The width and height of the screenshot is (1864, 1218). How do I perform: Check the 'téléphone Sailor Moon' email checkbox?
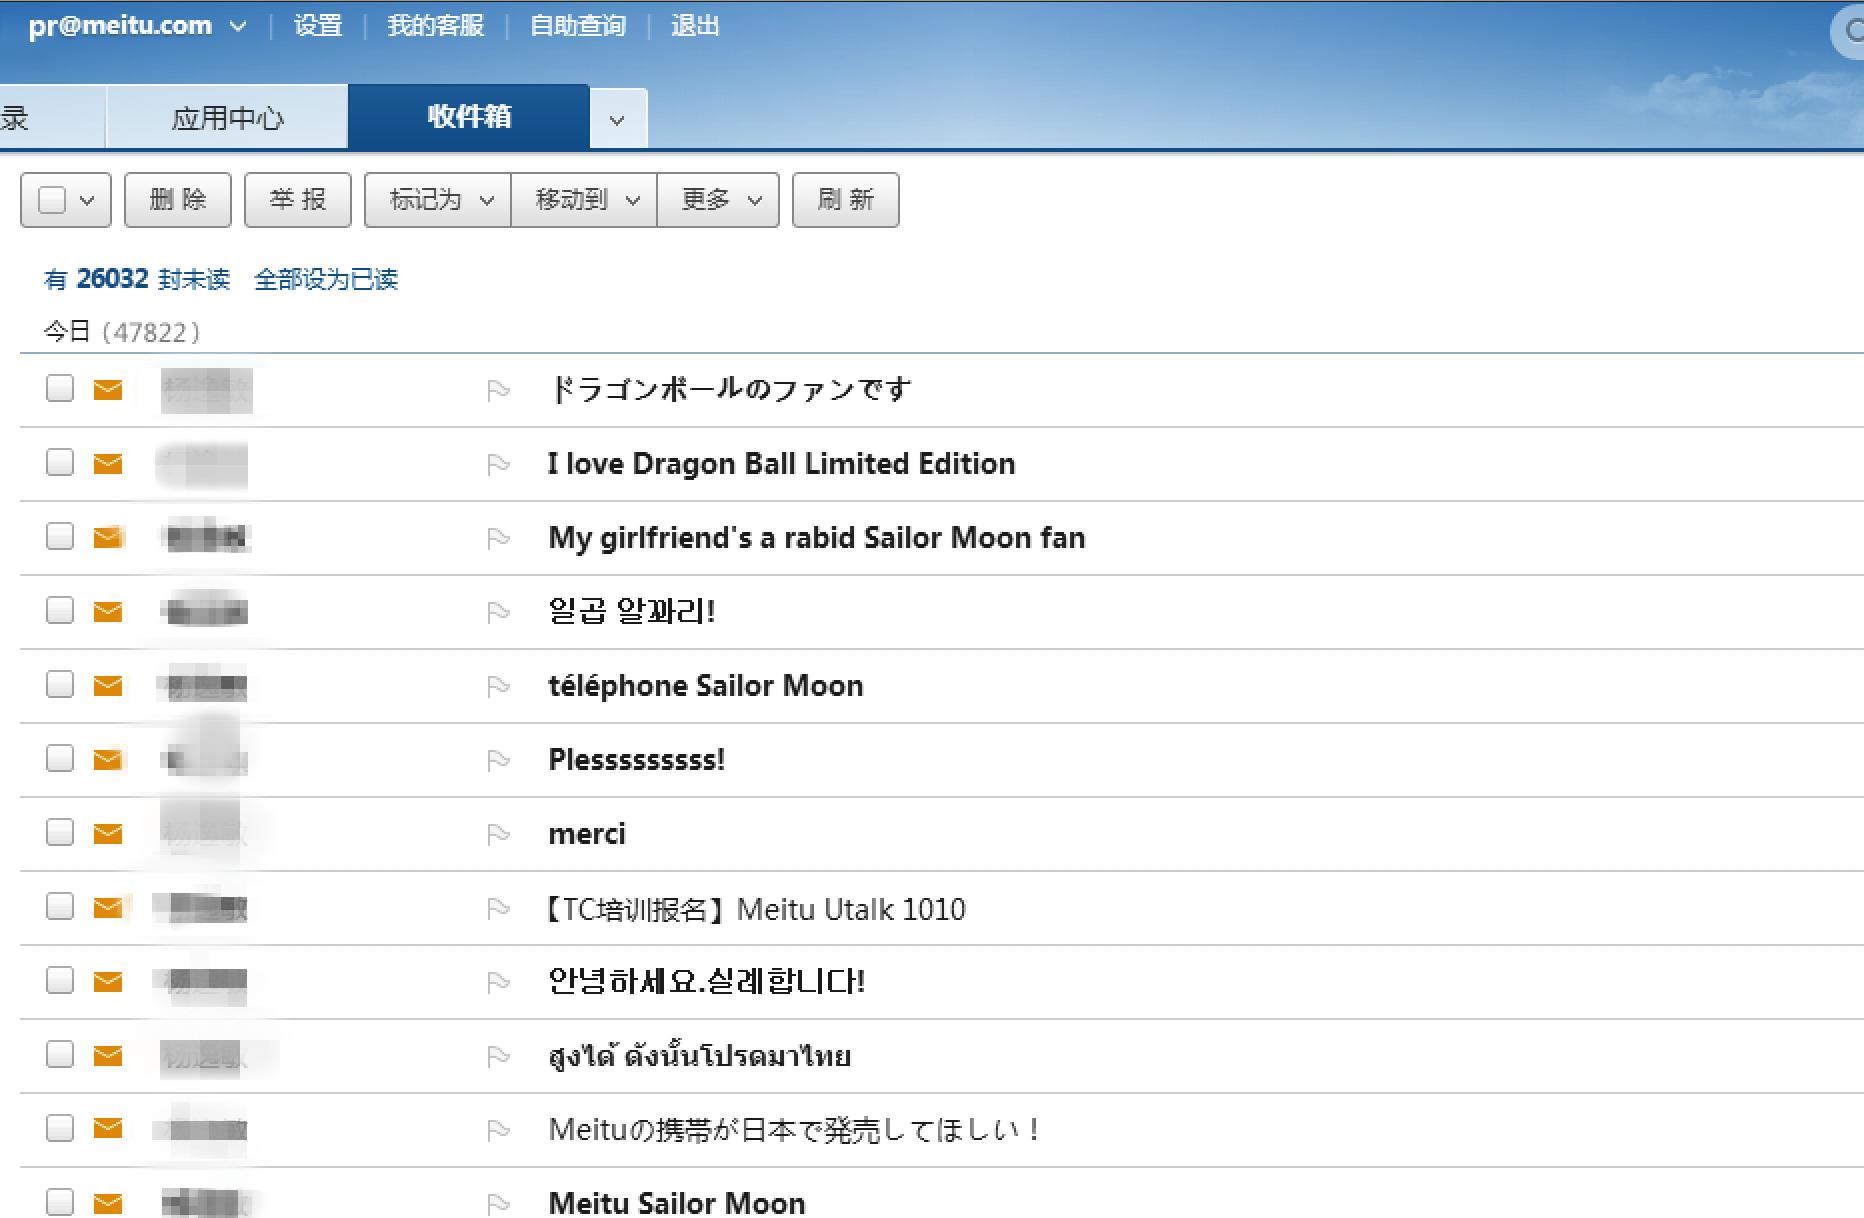[x=60, y=685]
